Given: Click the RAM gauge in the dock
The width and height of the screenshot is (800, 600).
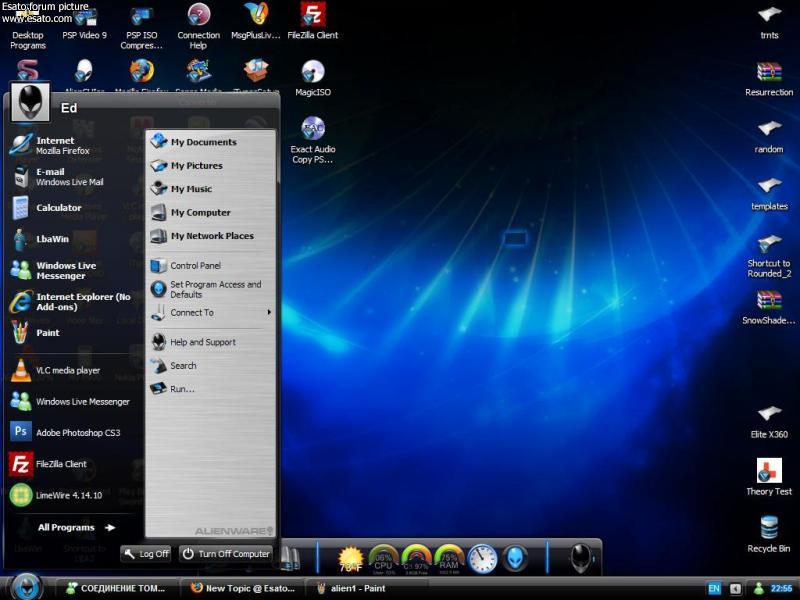Looking at the screenshot, I should coord(448,560).
